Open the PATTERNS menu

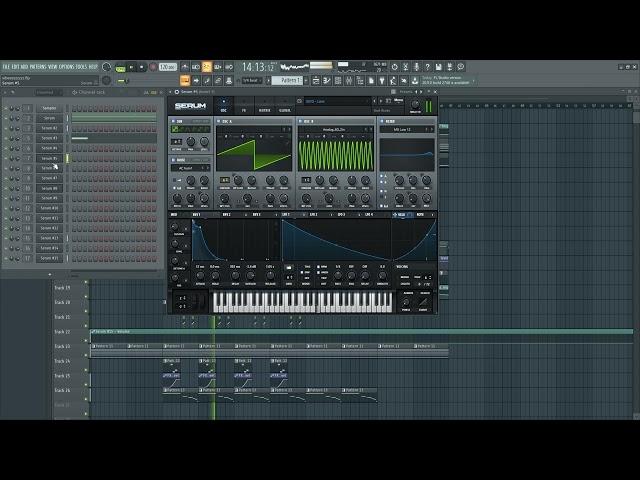coord(38,67)
